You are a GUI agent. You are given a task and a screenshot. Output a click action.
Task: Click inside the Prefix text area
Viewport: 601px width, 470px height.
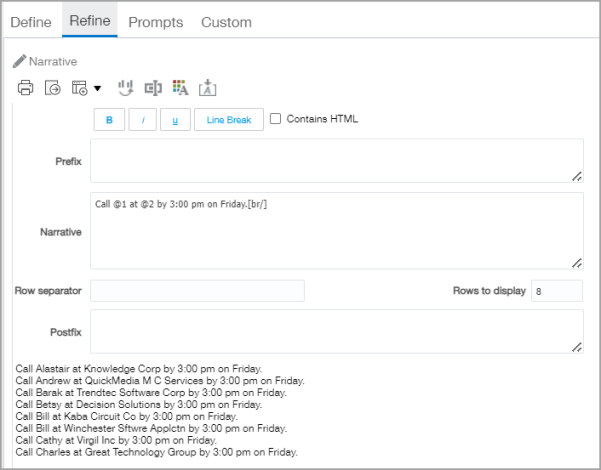click(x=337, y=161)
